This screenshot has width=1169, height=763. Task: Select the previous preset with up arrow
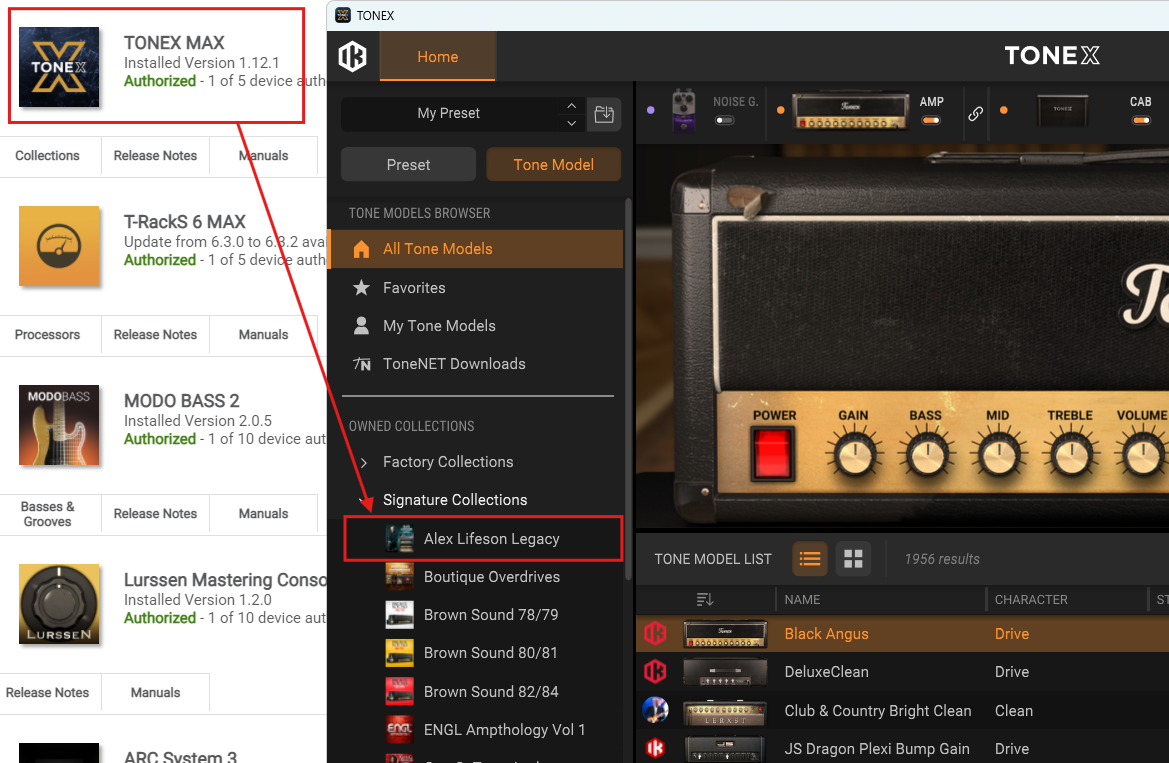(571, 105)
